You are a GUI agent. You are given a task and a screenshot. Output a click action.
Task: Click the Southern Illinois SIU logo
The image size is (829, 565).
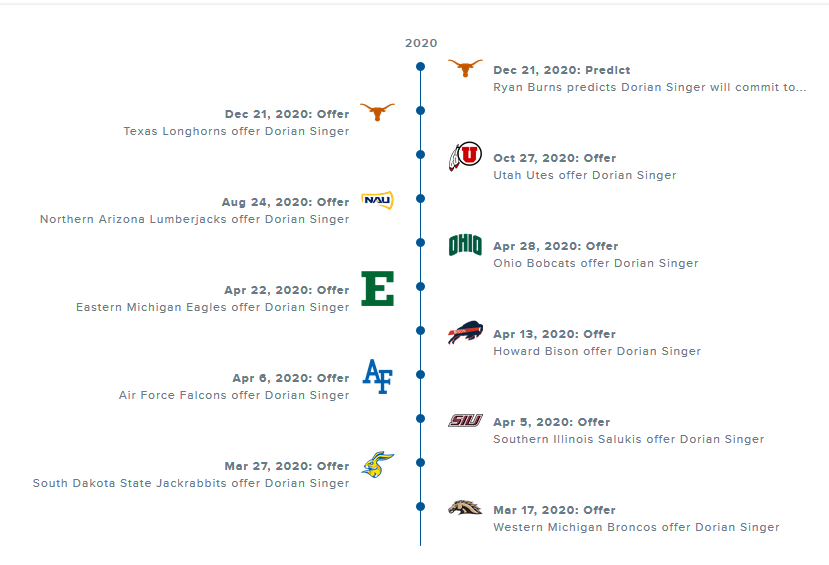click(465, 421)
